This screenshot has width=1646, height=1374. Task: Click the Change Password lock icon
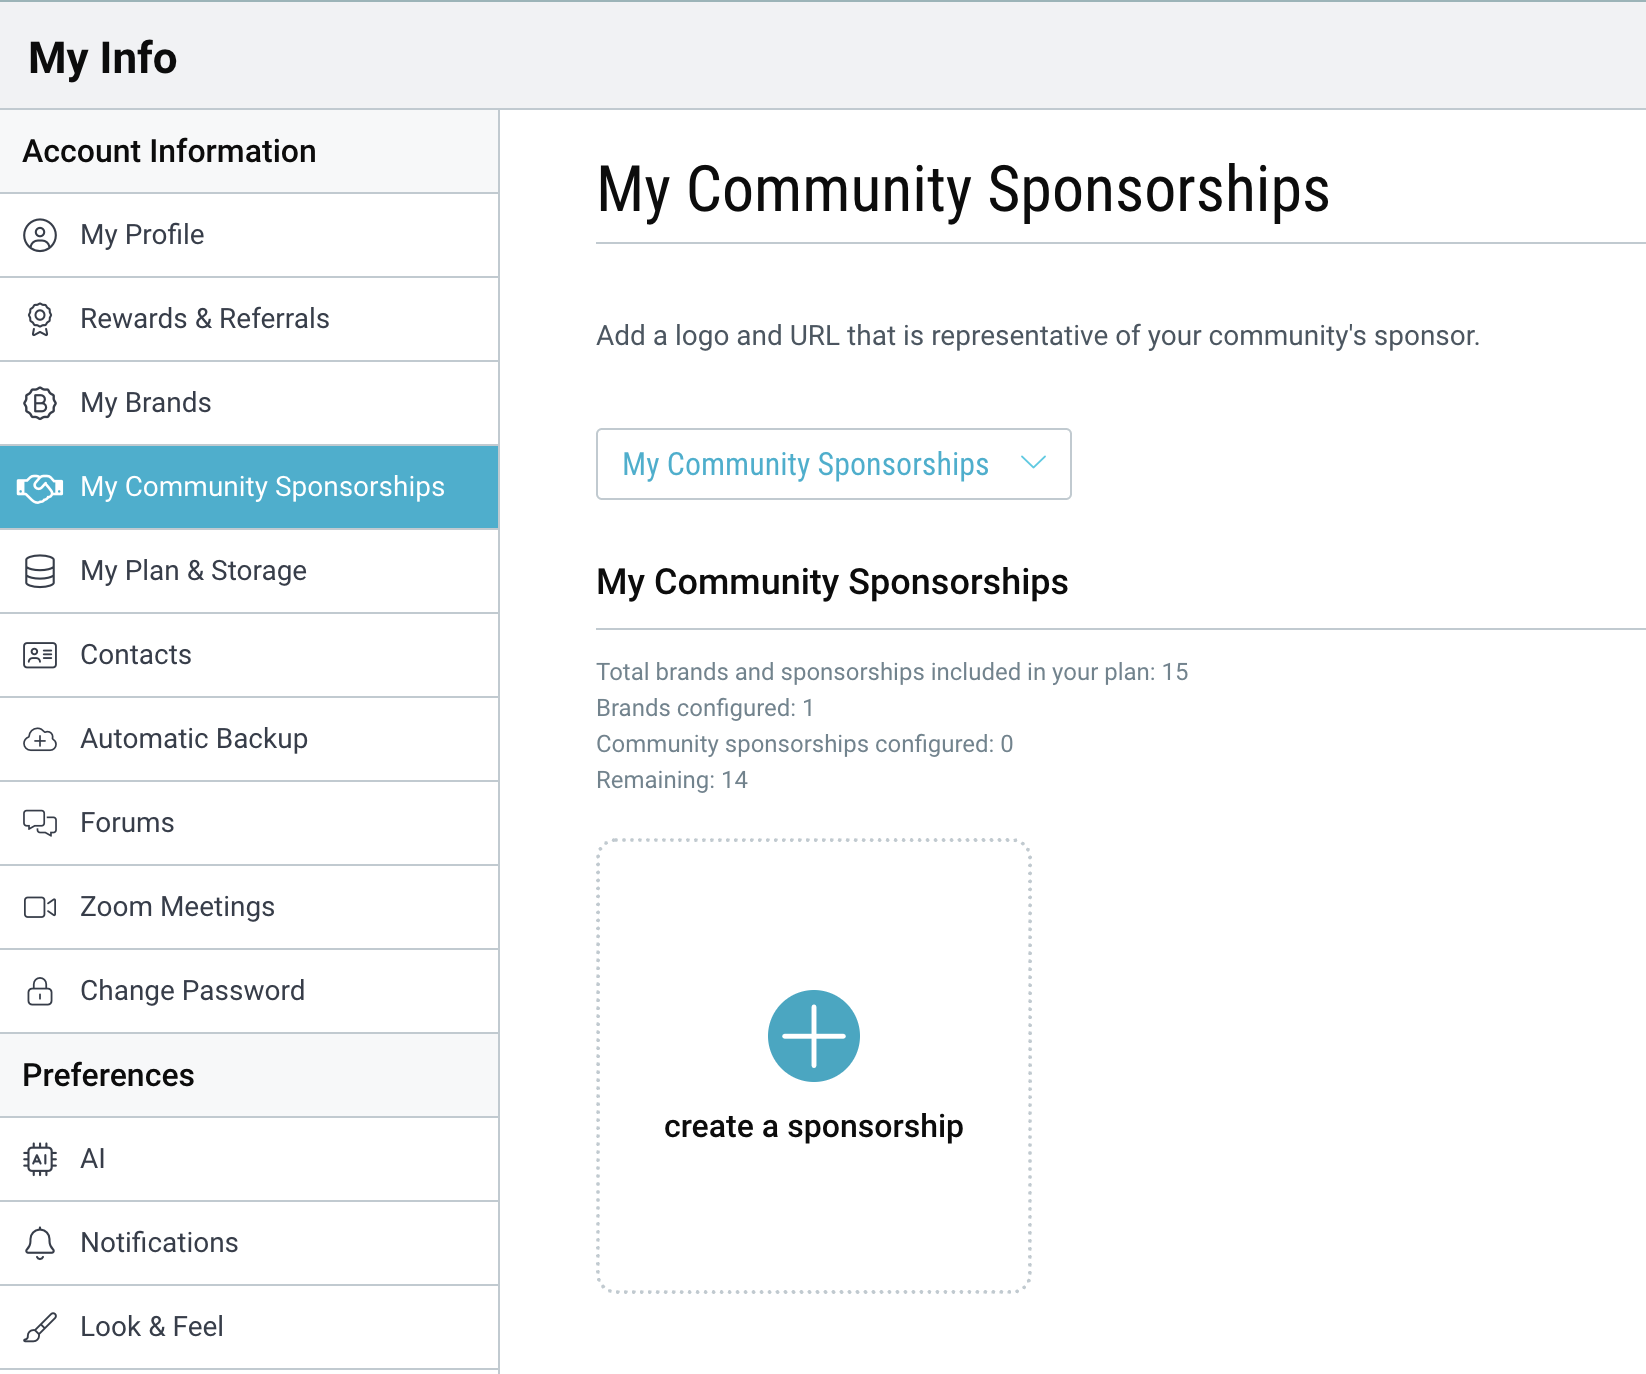pos(40,991)
